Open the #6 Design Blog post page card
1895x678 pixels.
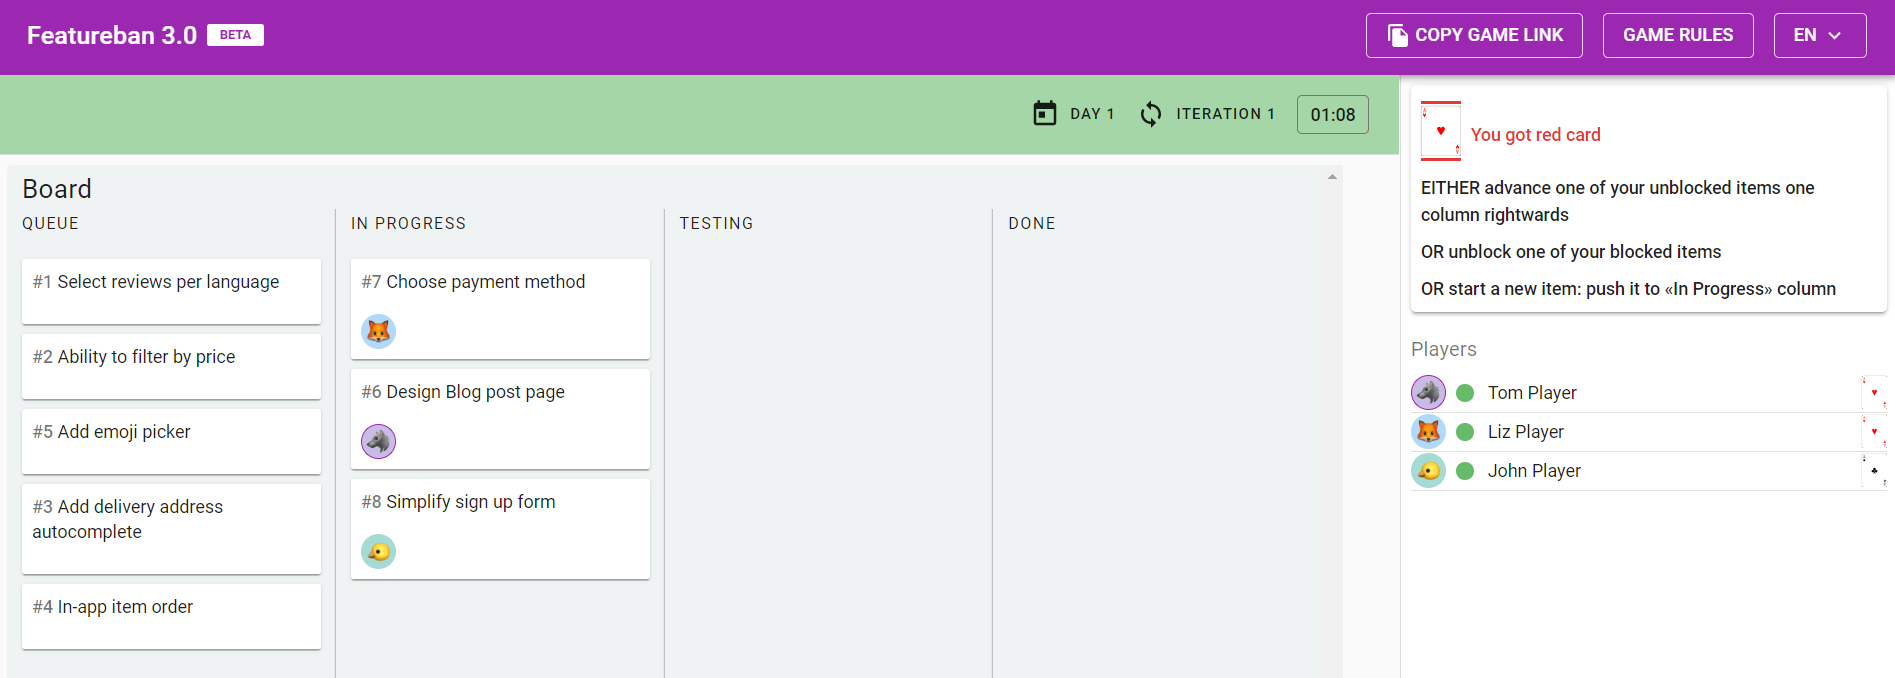(500, 419)
